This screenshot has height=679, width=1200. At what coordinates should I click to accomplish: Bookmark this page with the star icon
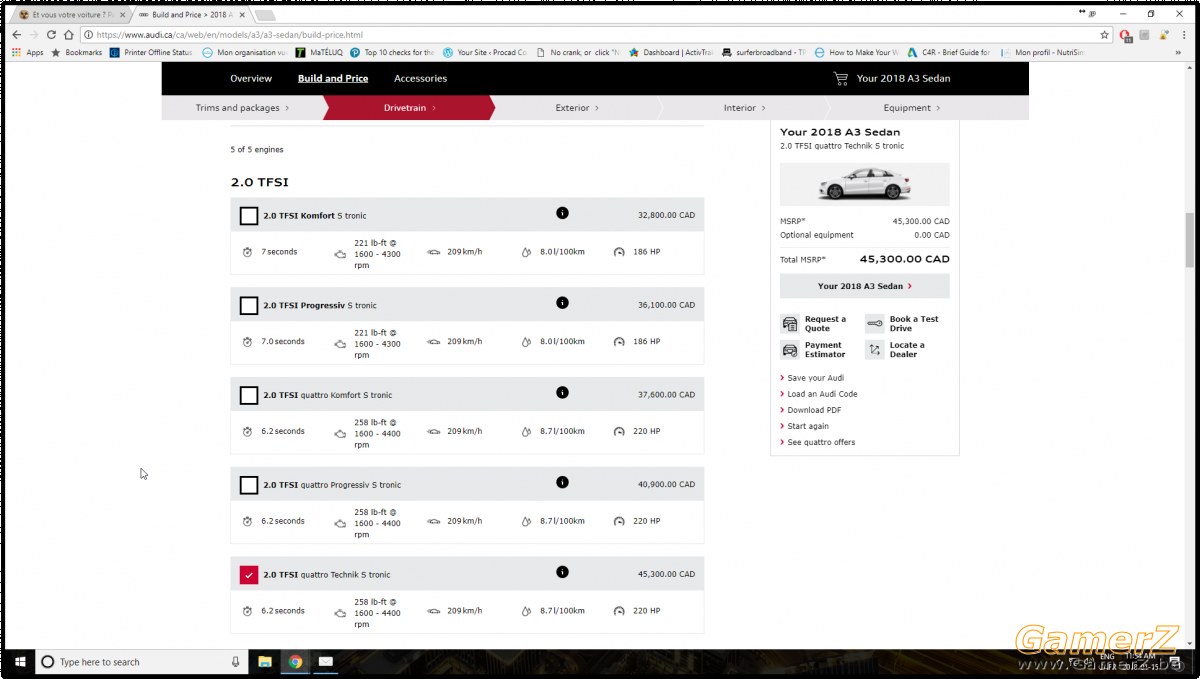click(1105, 34)
